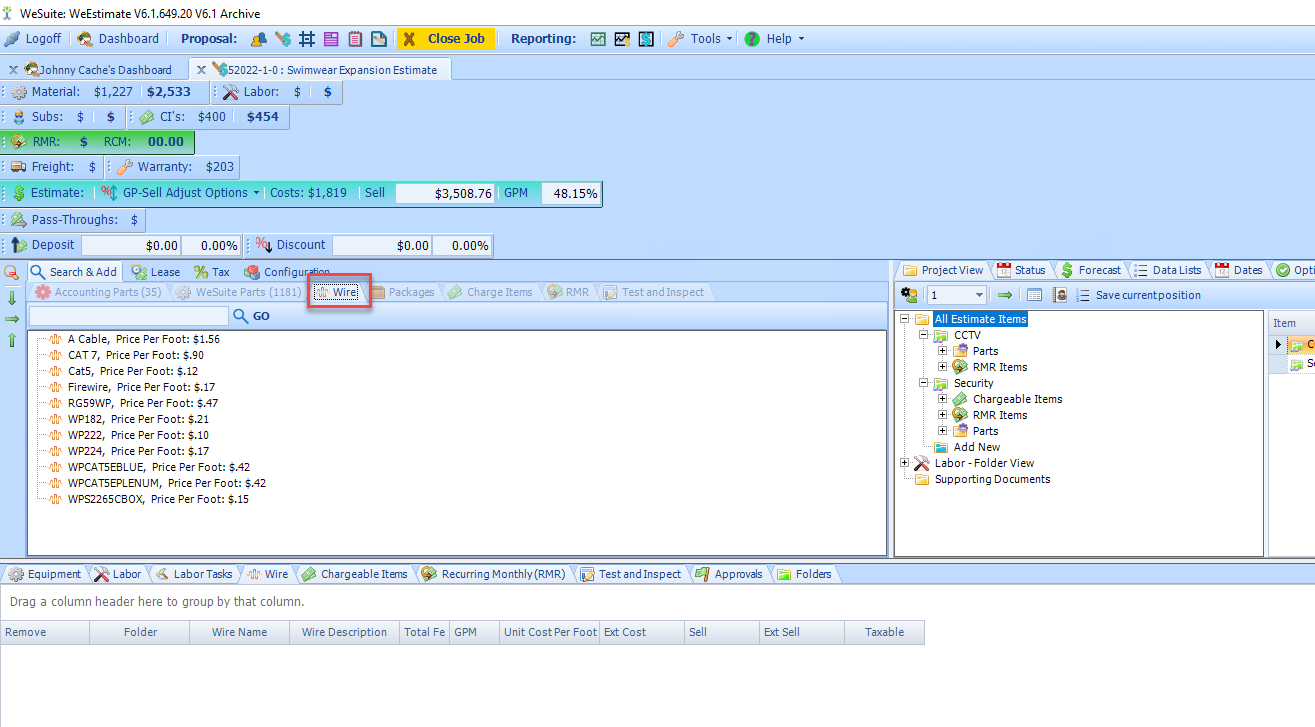Click the green up arrow in left strip
The width and height of the screenshot is (1315, 727).
[12, 341]
